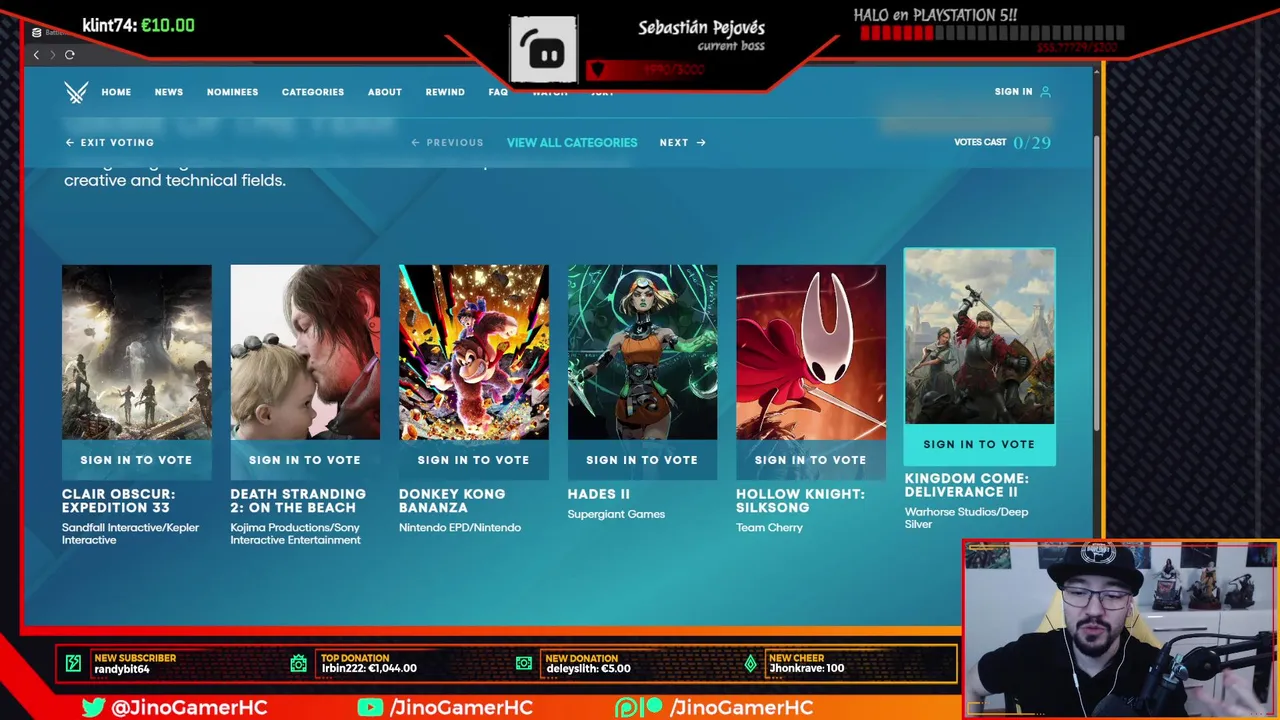Click the "randybit64" subscriber name
Screen dimensions: 1280x720
(x=122, y=669)
